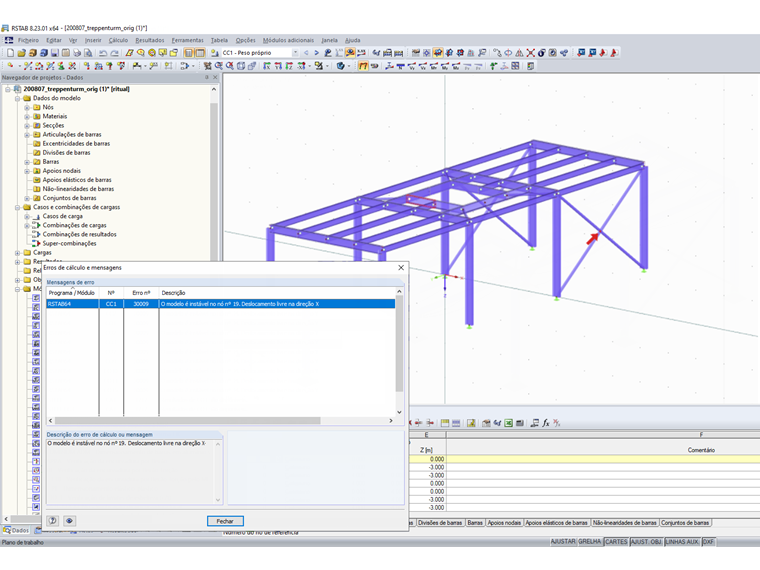The height and width of the screenshot is (570, 760).
Task: Toggle AJUST. OBJ. in status bar
Action: [x=646, y=542]
